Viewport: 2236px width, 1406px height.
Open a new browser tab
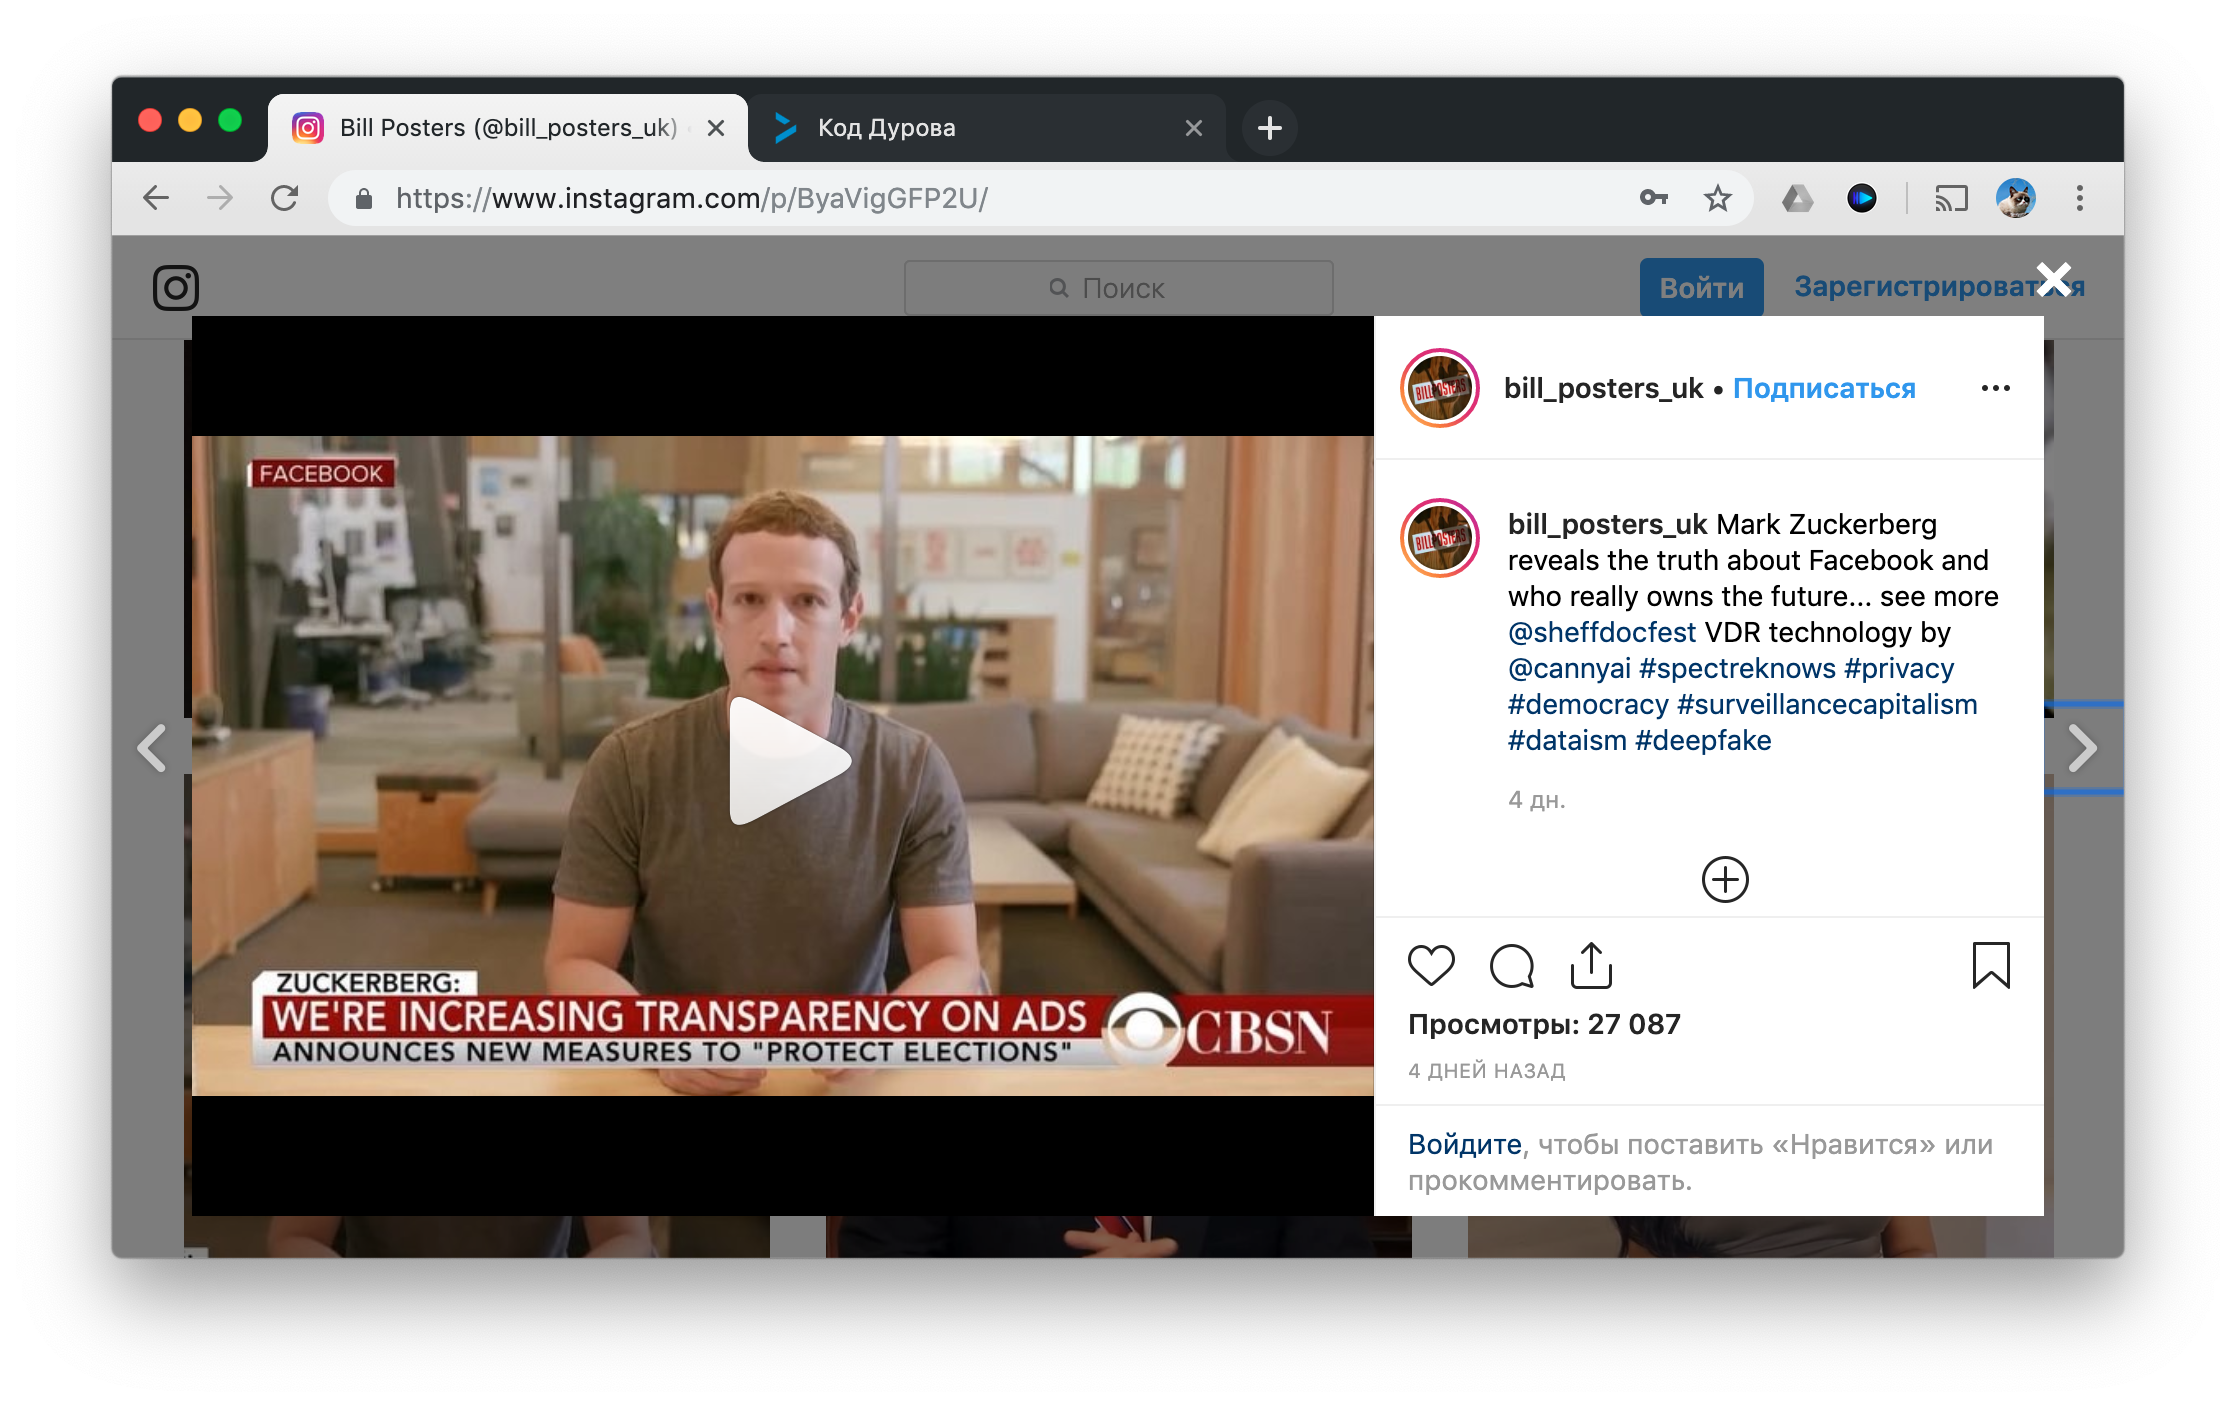tap(1269, 128)
